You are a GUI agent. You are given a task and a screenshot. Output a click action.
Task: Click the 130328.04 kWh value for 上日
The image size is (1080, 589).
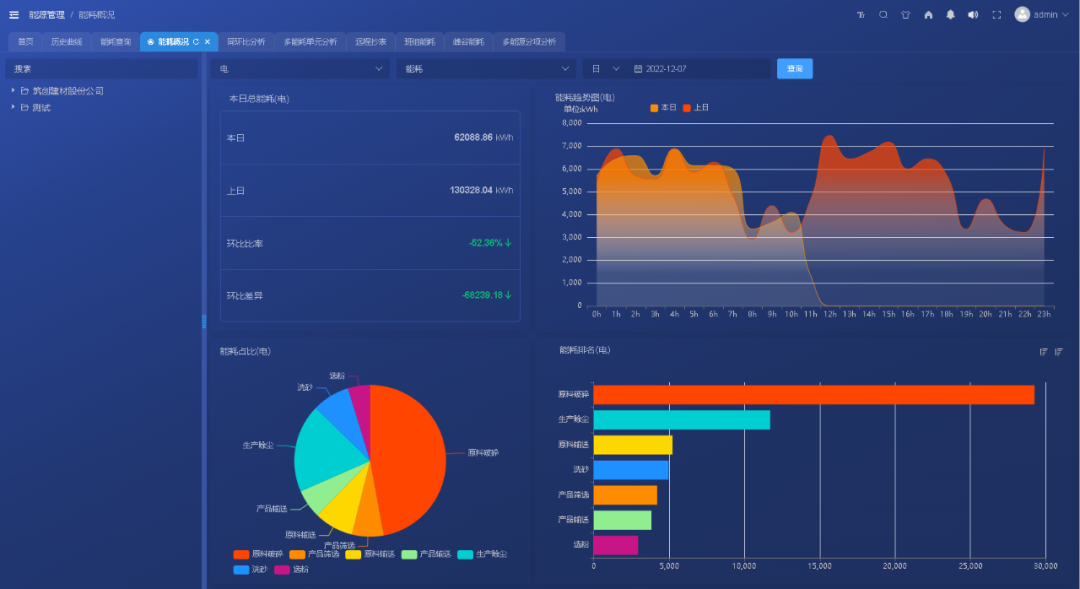pos(481,190)
